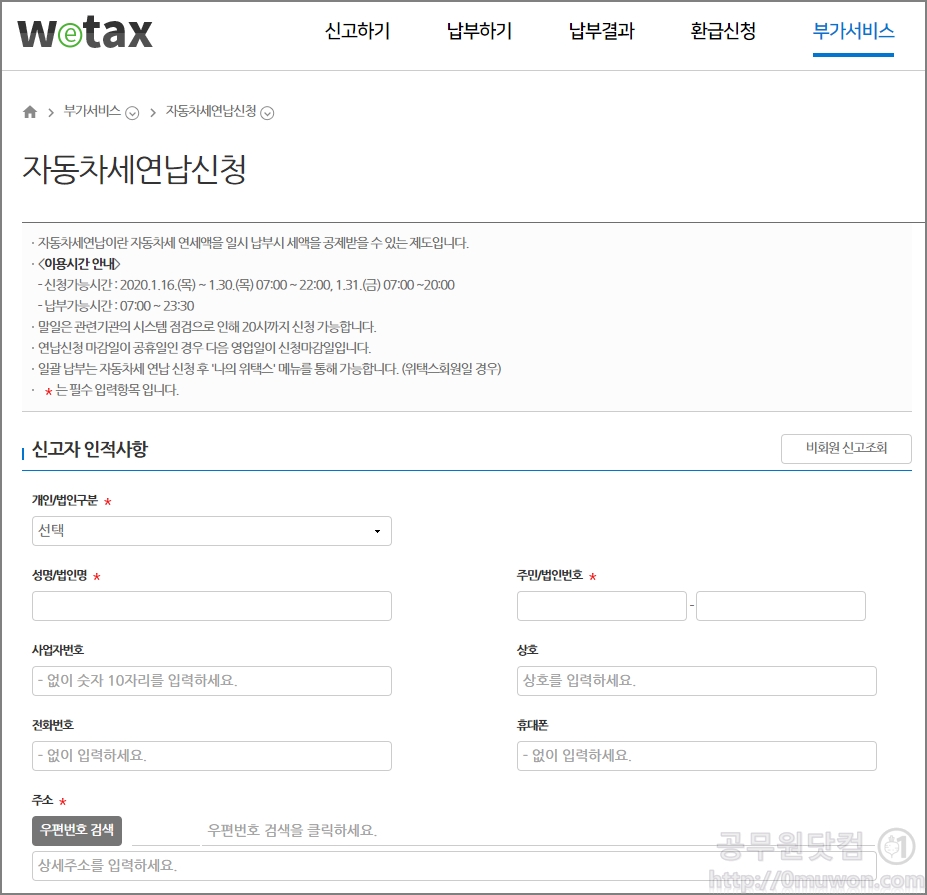
Task: Click the first 주민/법인번호 input box
Action: (601, 605)
